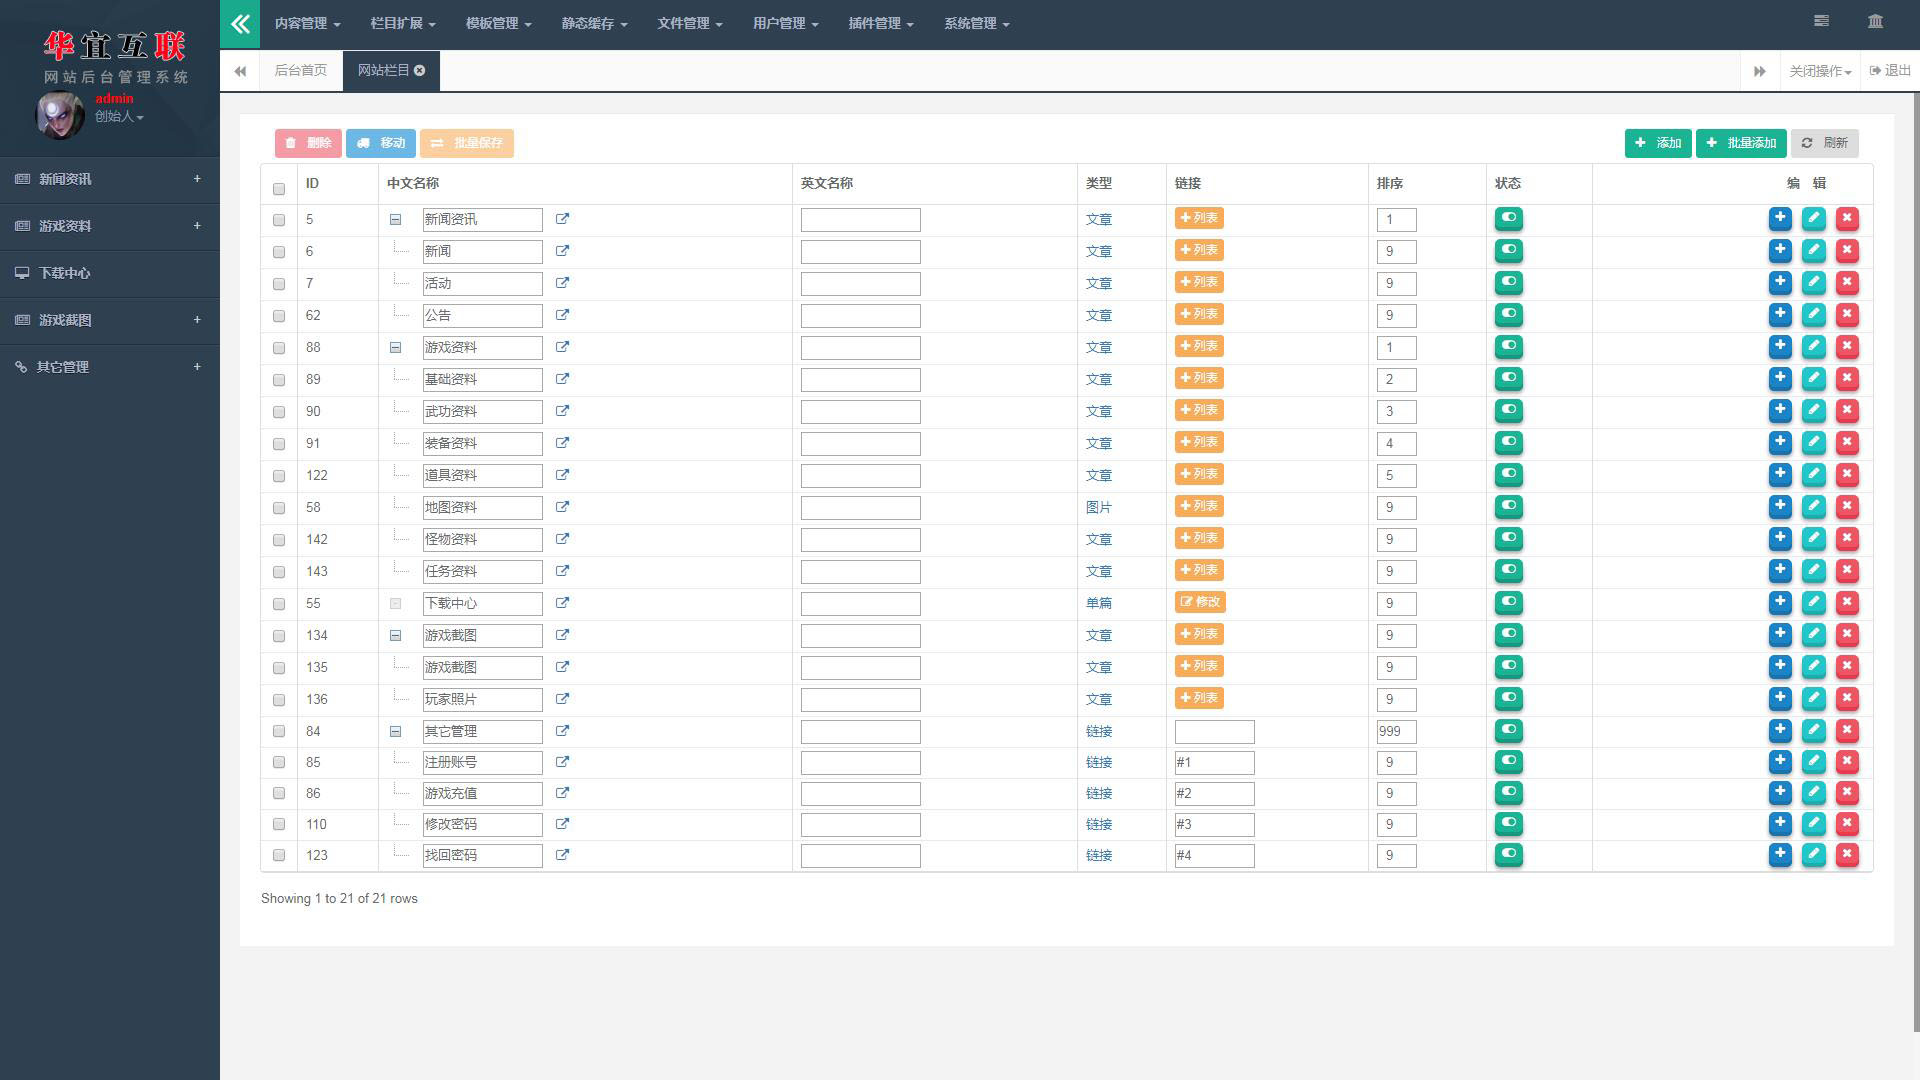Screen dimensions: 1920x1080
Task: Focus the link field containing #3
Action: (1214, 824)
